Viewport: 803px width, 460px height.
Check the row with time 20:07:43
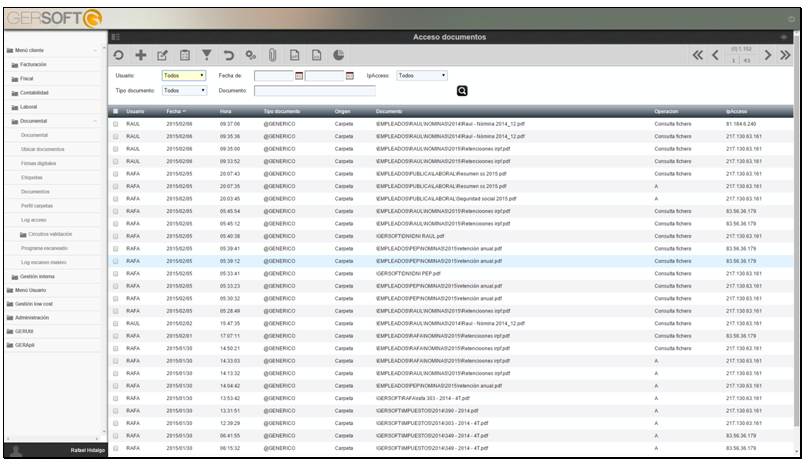(116, 174)
